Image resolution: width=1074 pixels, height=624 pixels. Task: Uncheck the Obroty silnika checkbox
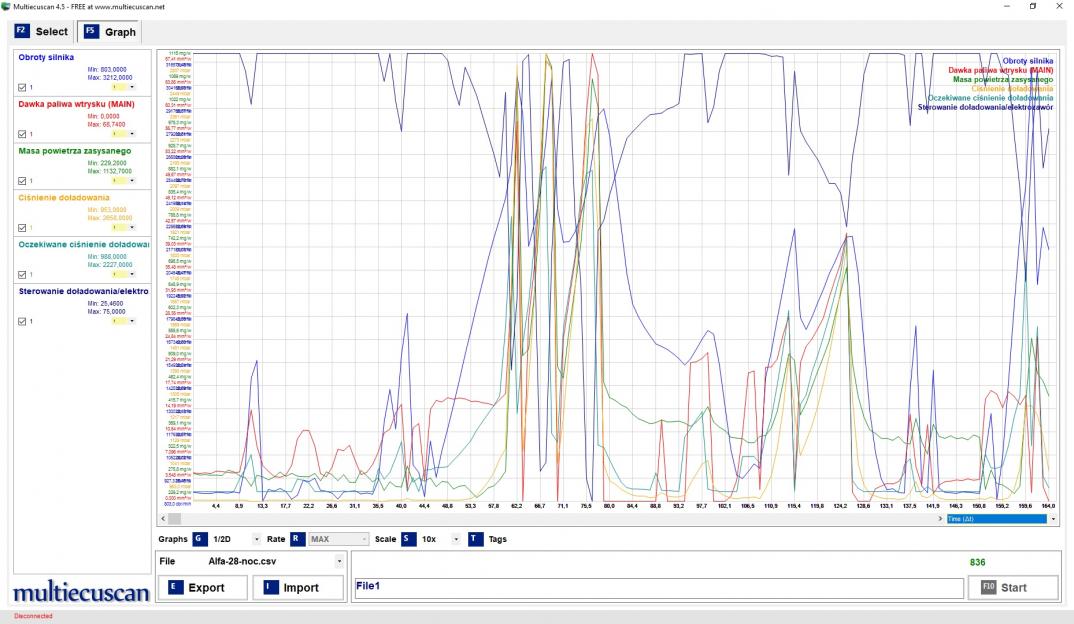(23, 87)
